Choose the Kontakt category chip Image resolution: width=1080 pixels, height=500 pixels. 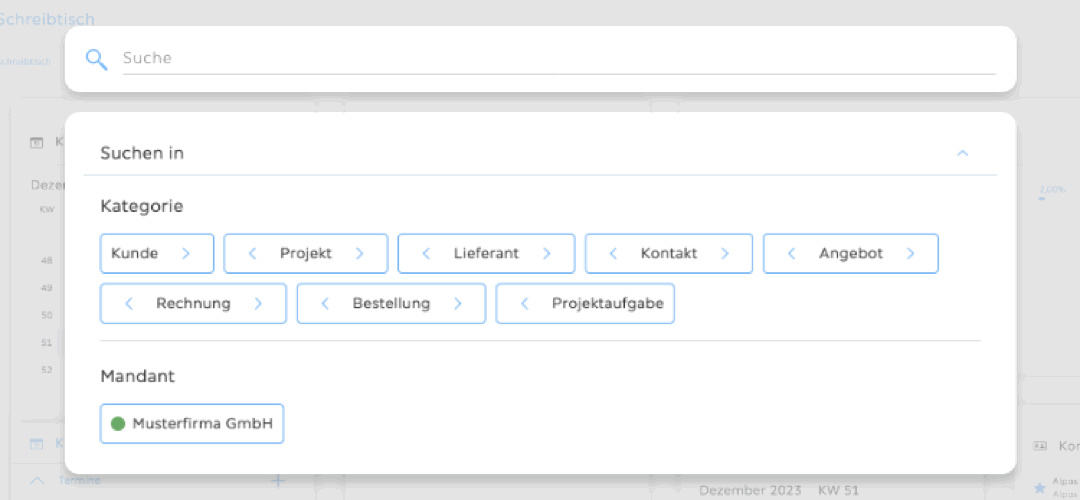[x=668, y=254]
